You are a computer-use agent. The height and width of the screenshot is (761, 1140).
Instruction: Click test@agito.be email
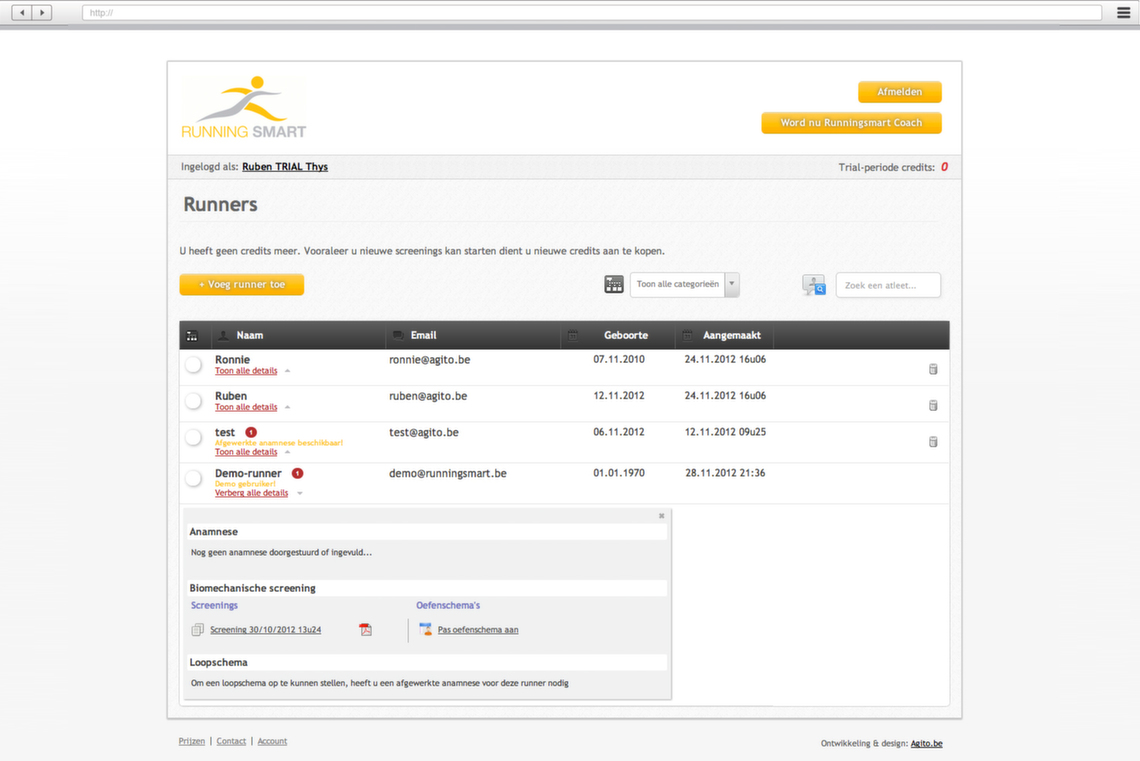coord(424,432)
